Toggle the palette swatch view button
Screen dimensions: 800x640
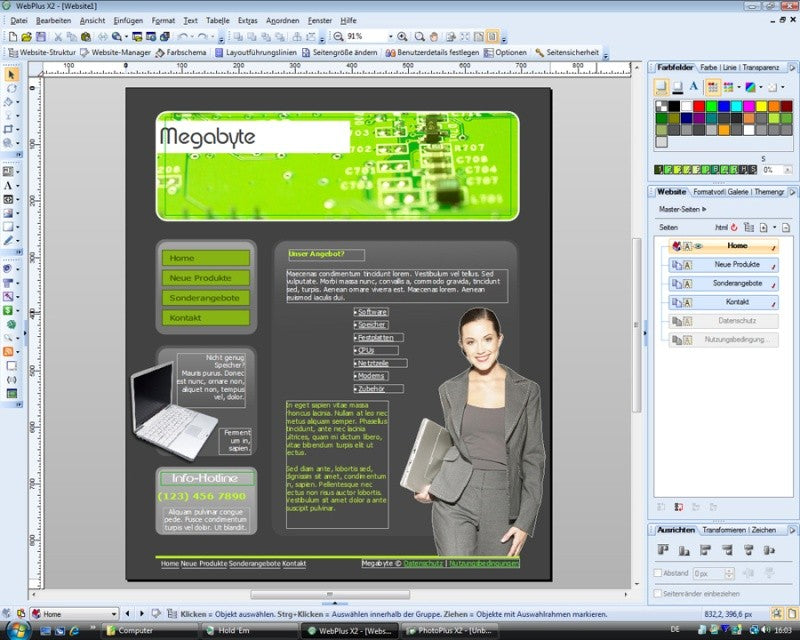tap(712, 87)
